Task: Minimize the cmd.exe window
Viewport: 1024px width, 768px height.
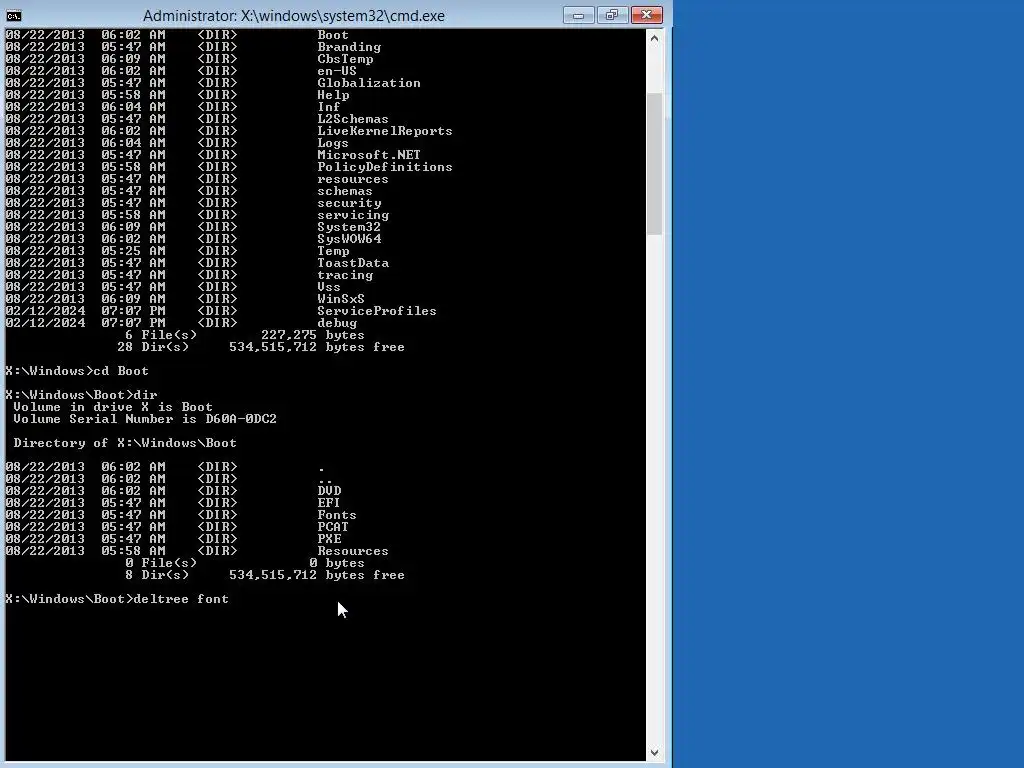Action: pyautogui.click(x=579, y=15)
